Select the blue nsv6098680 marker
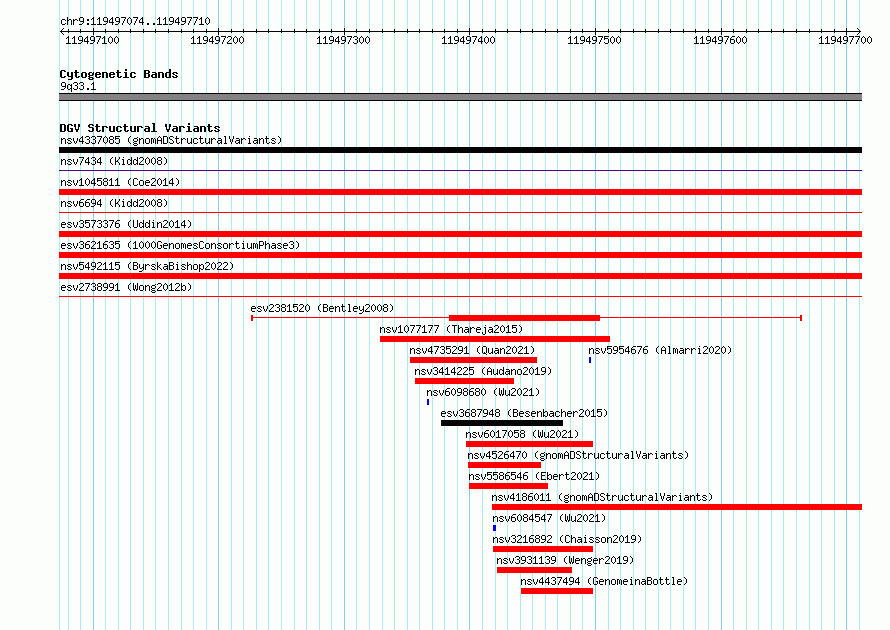The image size is (890, 630). [x=428, y=402]
